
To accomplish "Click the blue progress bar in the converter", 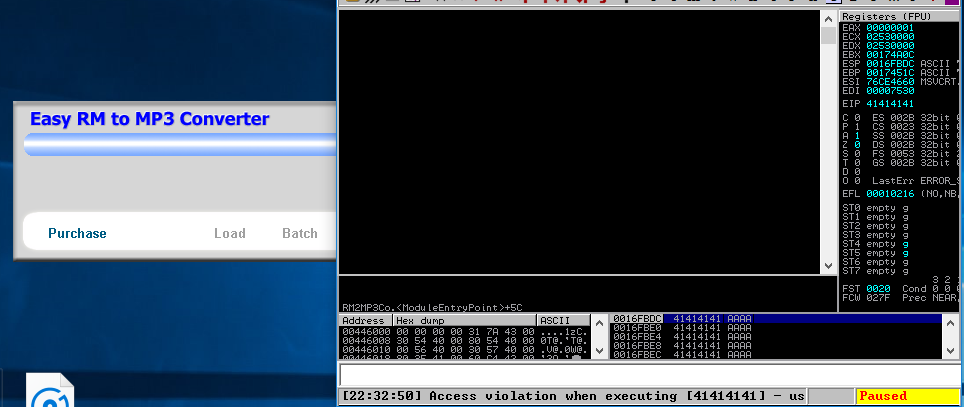I will [x=180, y=144].
